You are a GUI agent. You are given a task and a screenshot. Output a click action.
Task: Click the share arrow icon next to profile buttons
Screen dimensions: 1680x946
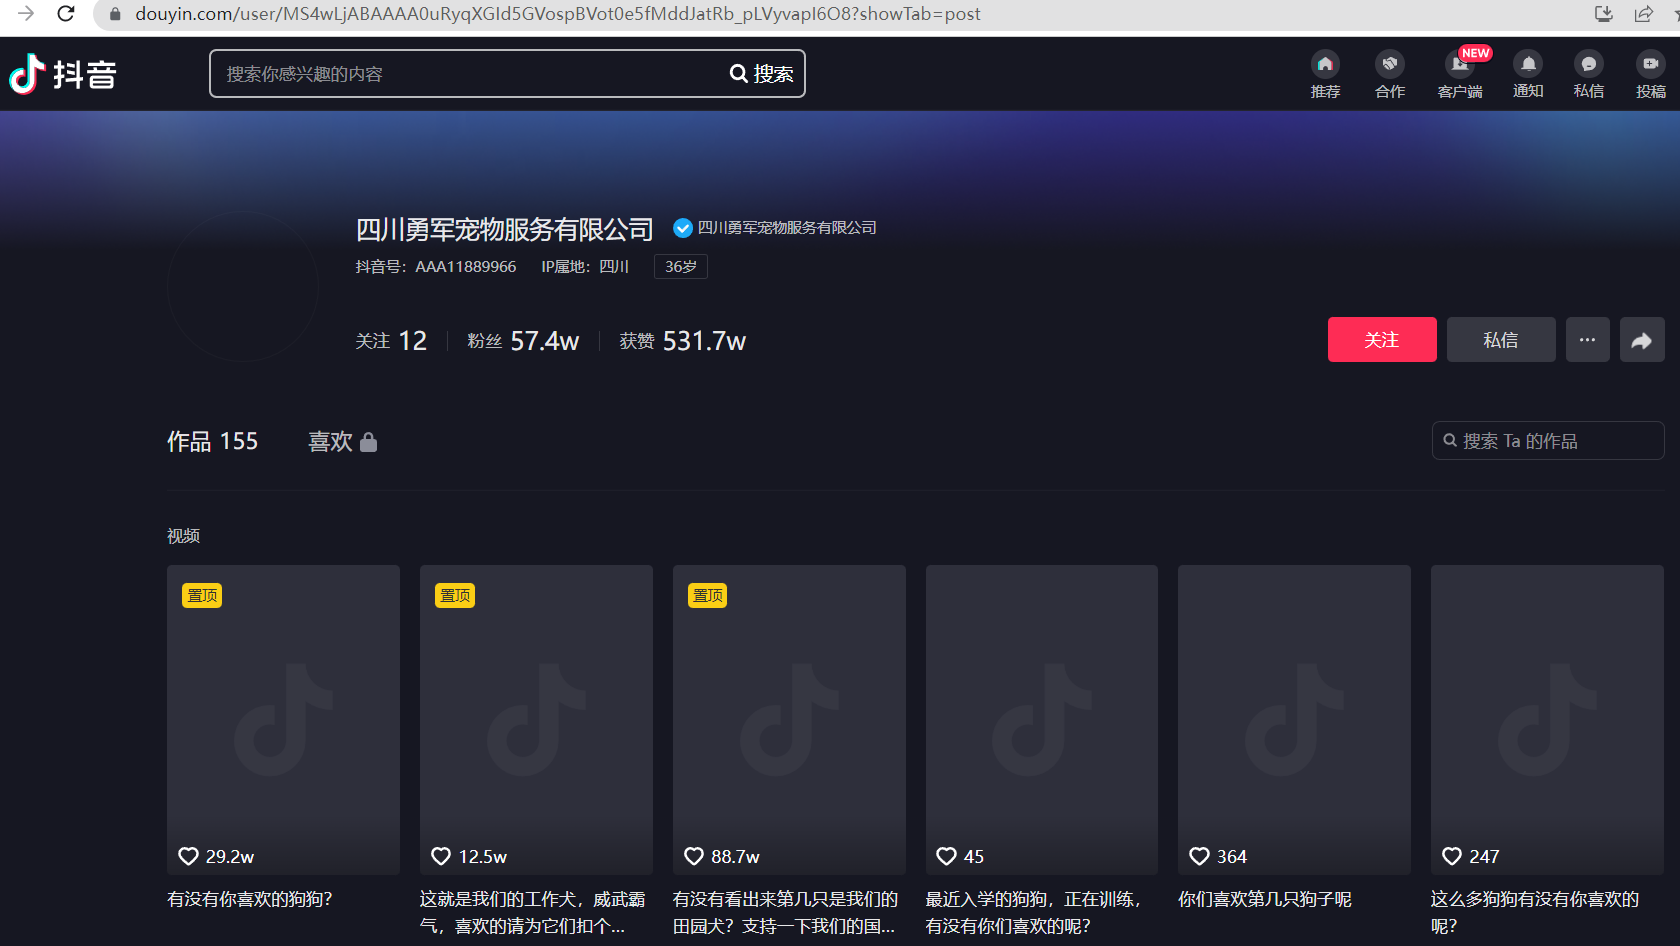[x=1642, y=339]
